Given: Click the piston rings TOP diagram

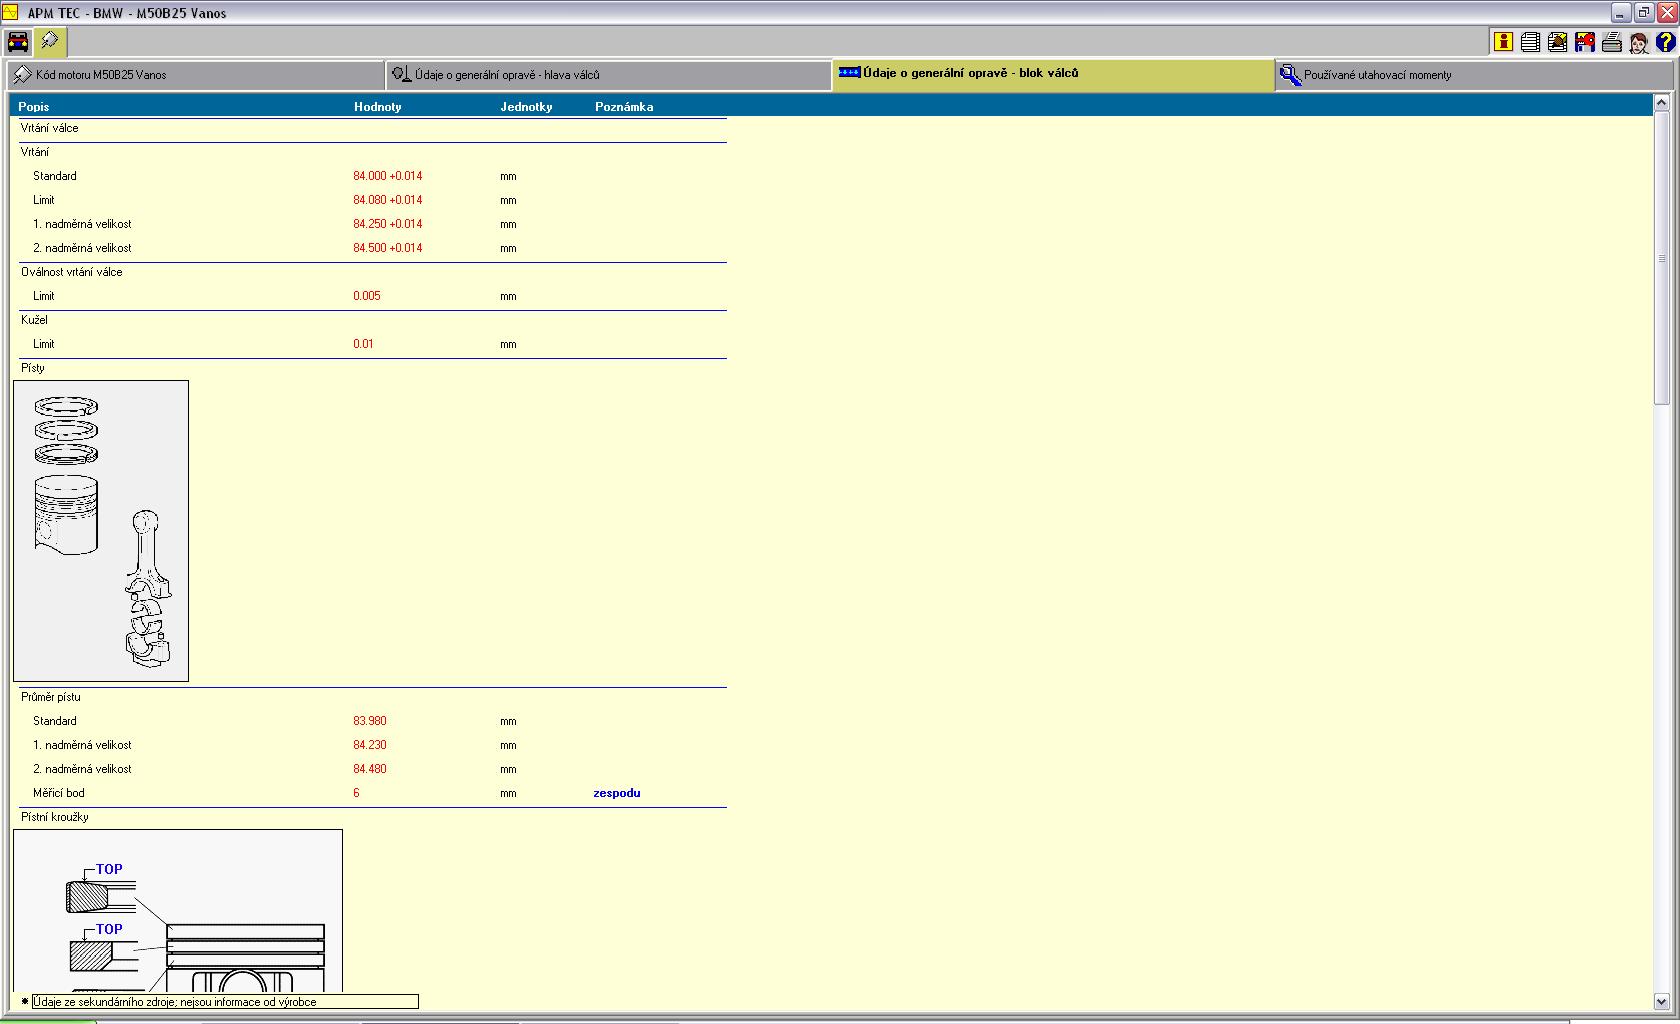Looking at the screenshot, I should pos(178,910).
